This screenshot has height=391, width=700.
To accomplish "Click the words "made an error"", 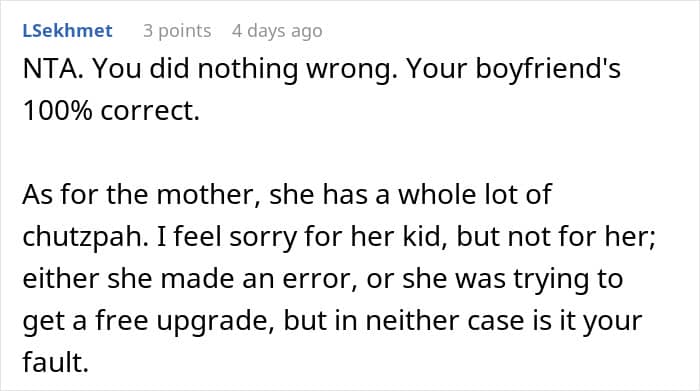I will [259, 279].
